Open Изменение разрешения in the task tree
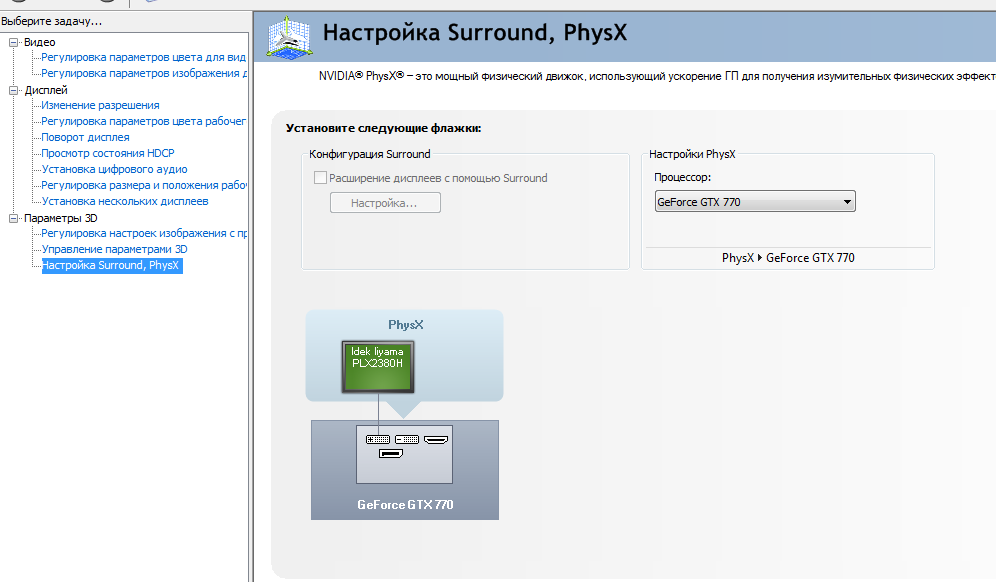Screen dimensions: 996x582 pos(100,105)
